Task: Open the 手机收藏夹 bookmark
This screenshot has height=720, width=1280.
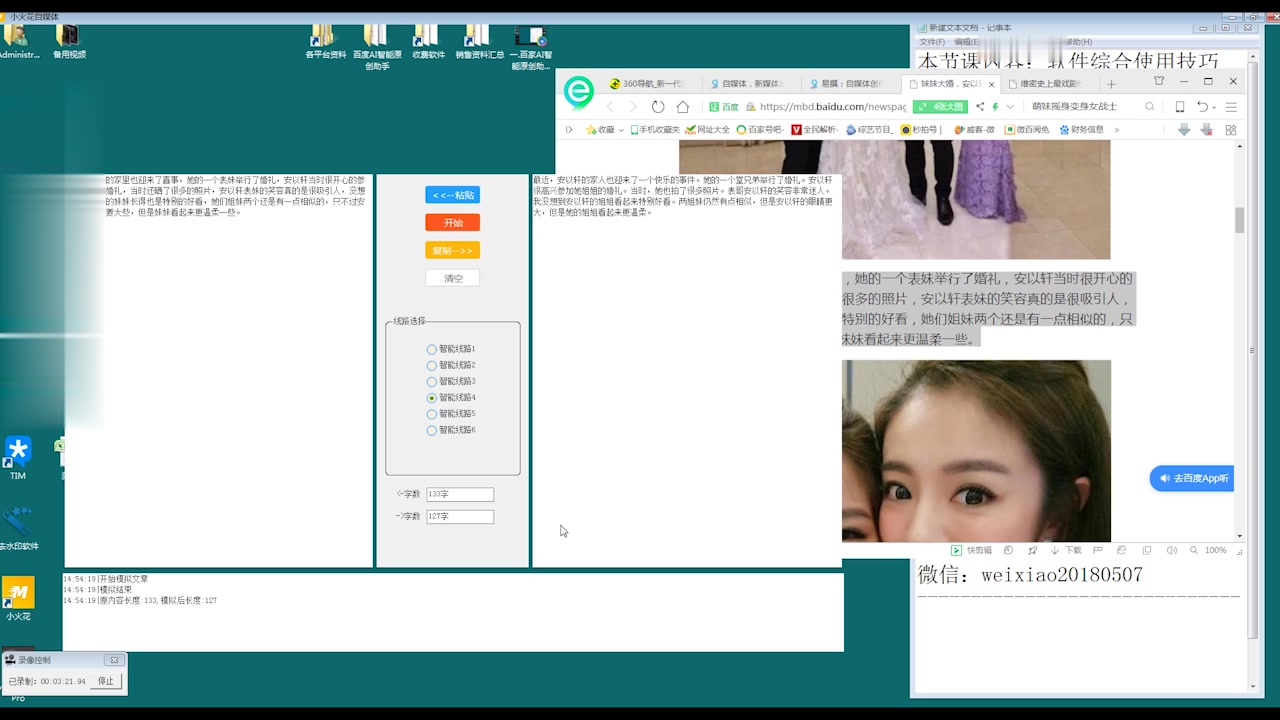Action: [655, 130]
